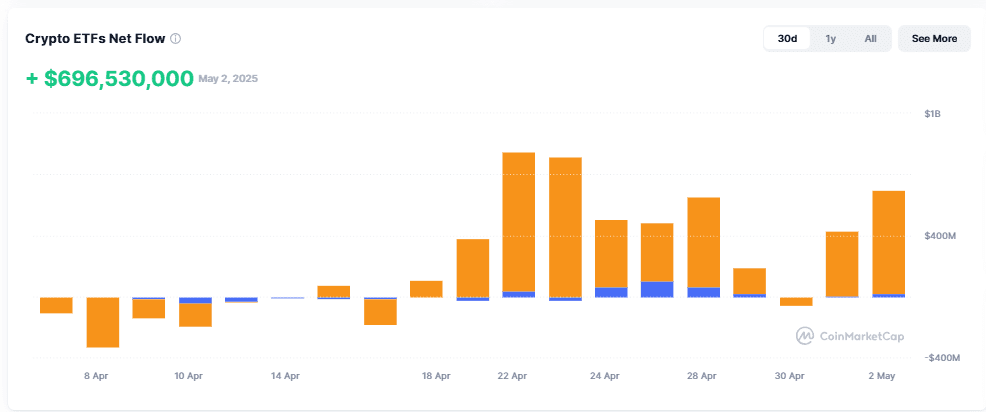986x412 pixels.
Task: Switch to the All time range
Action: (870, 38)
